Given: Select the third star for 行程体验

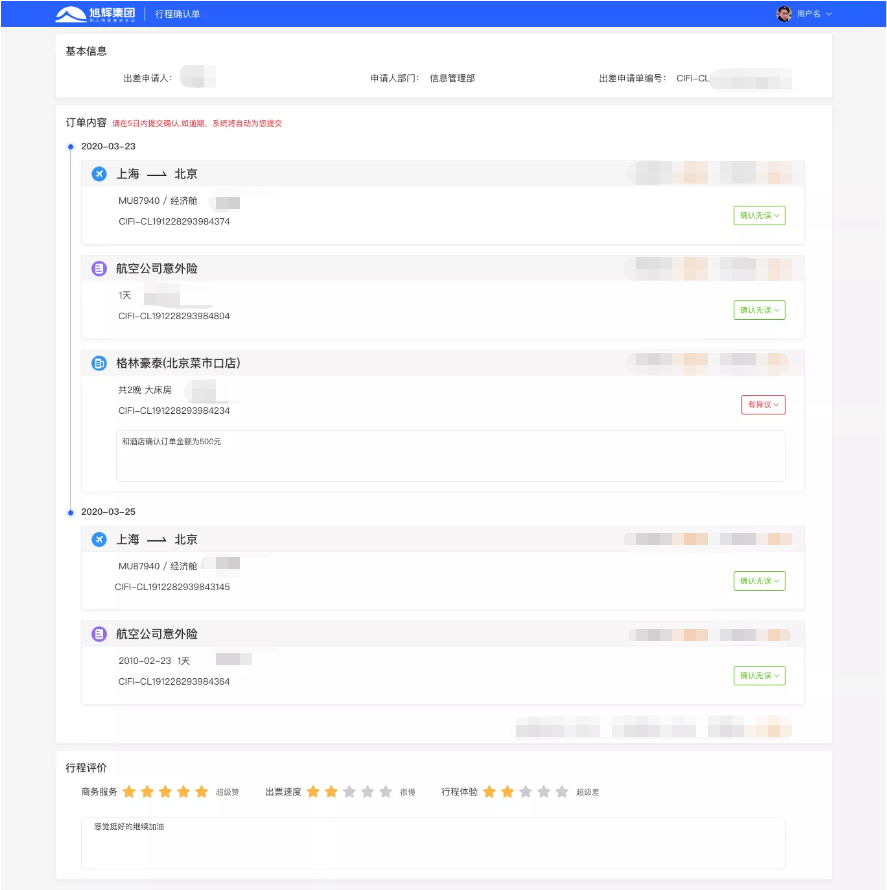Looking at the screenshot, I should [525, 792].
